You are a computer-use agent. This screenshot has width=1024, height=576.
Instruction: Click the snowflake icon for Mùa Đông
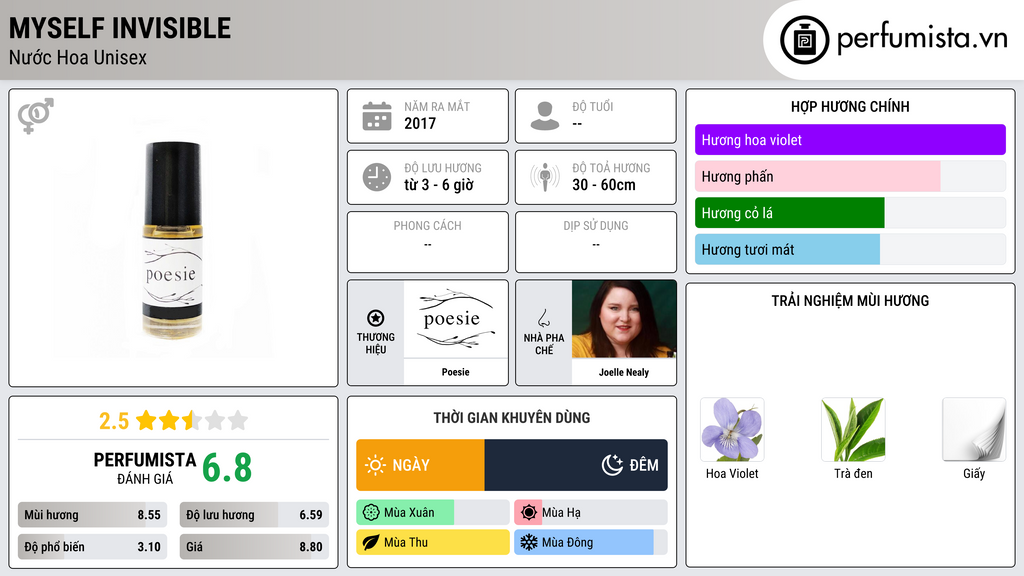529,542
